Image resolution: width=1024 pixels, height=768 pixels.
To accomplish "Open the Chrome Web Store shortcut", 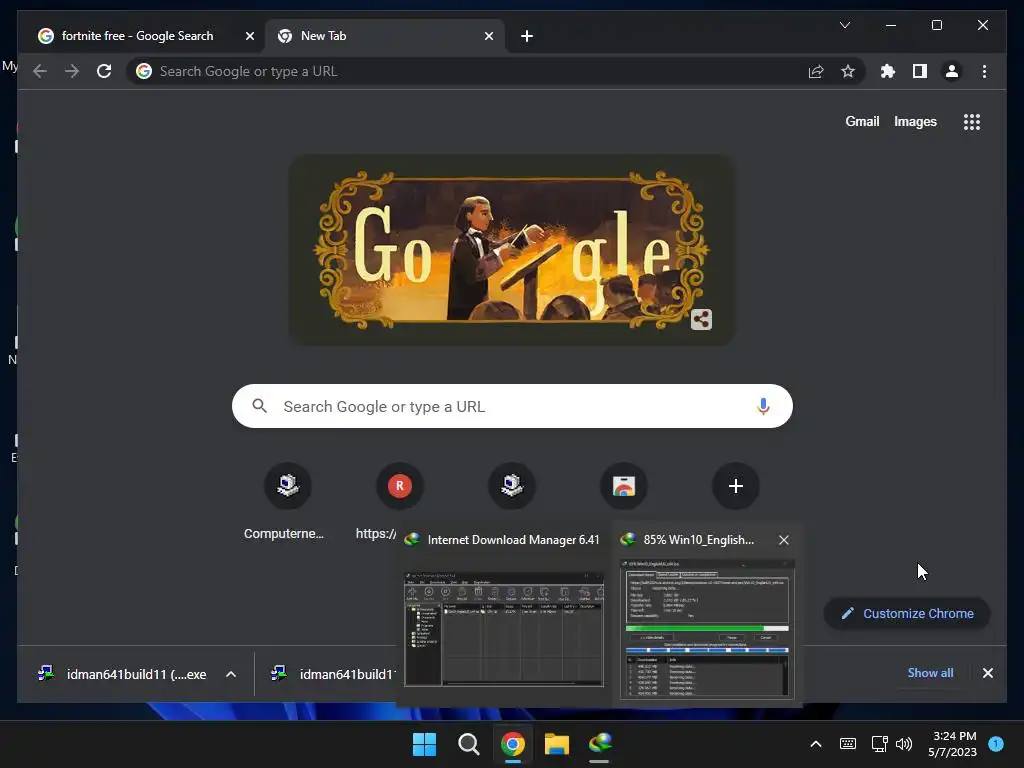I will pos(624,486).
